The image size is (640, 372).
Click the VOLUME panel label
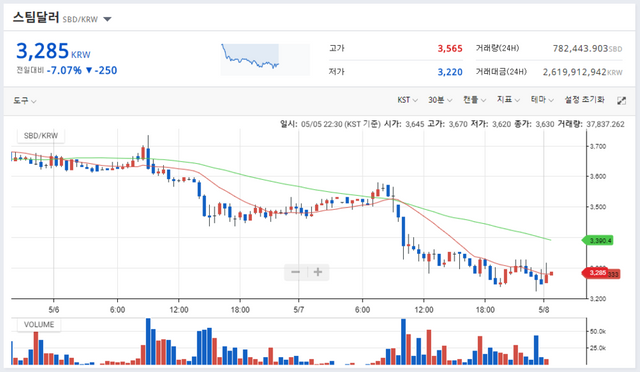coord(39,325)
